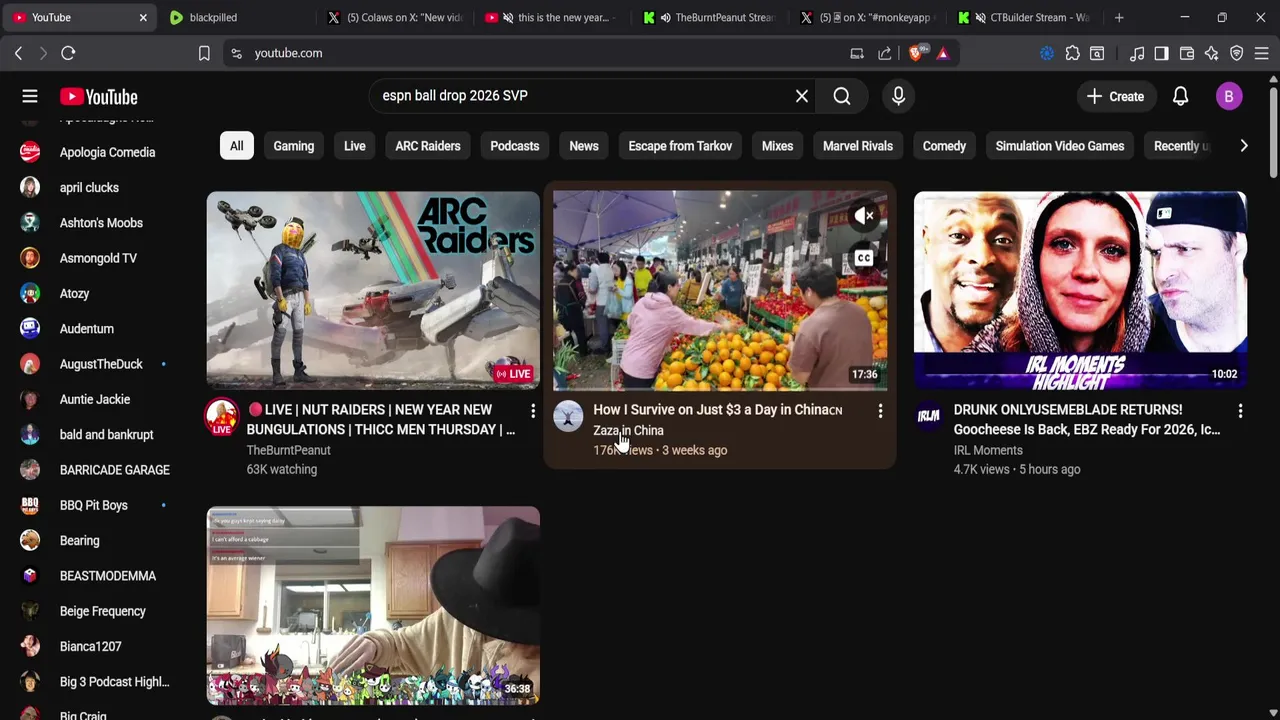Open Asmongold TV subscription

(96, 258)
